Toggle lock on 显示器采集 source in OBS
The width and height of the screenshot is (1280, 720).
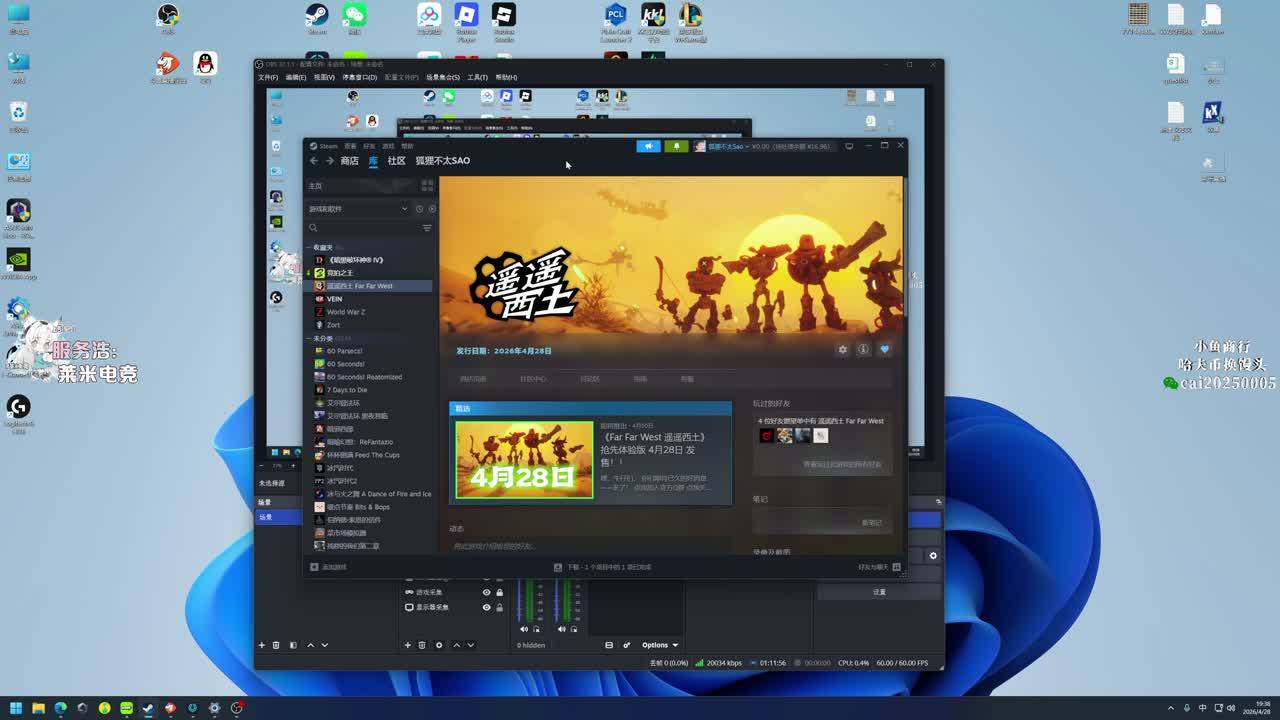[x=500, y=607]
